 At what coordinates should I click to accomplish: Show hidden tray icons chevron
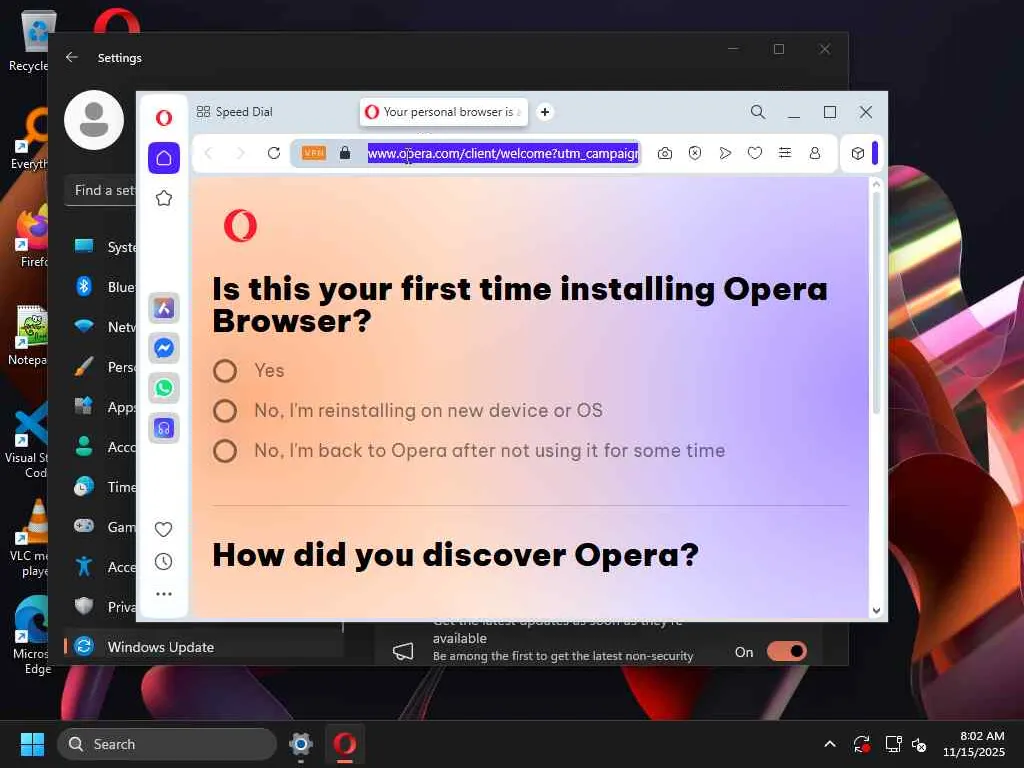coord(829,744)
